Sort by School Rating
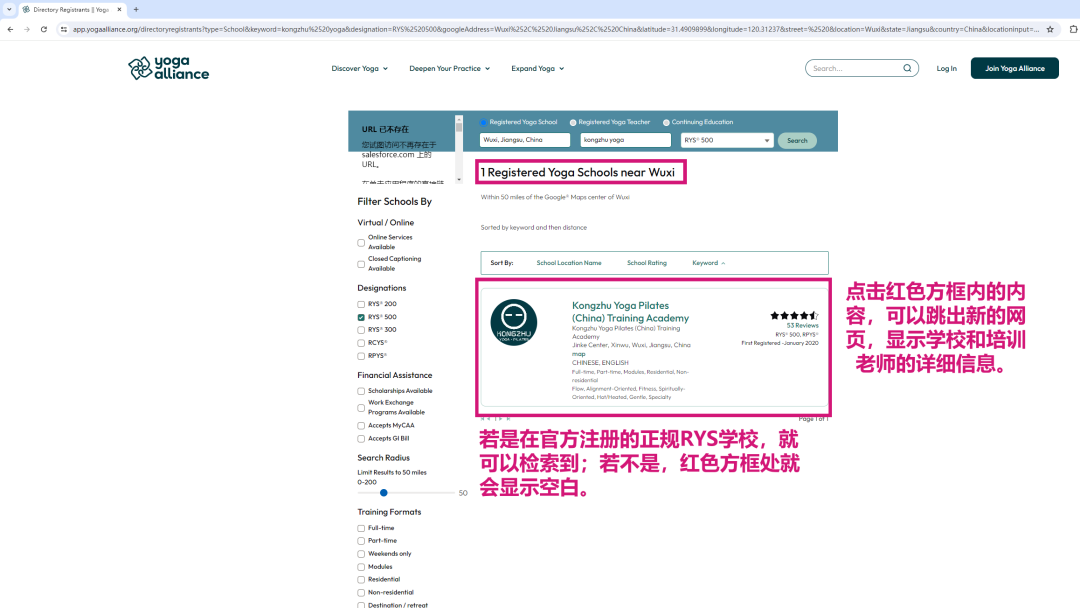Image resolution: width=1080 pixels, height=608 pixels. pyautogui.click(x=647, y=263)
